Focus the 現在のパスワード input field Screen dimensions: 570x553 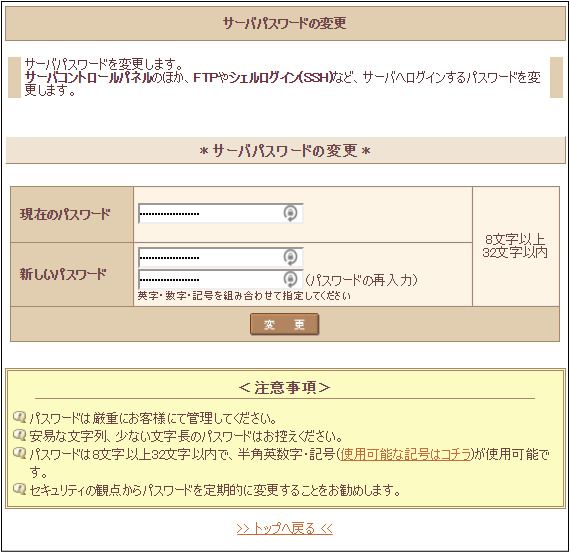point(221,213)
